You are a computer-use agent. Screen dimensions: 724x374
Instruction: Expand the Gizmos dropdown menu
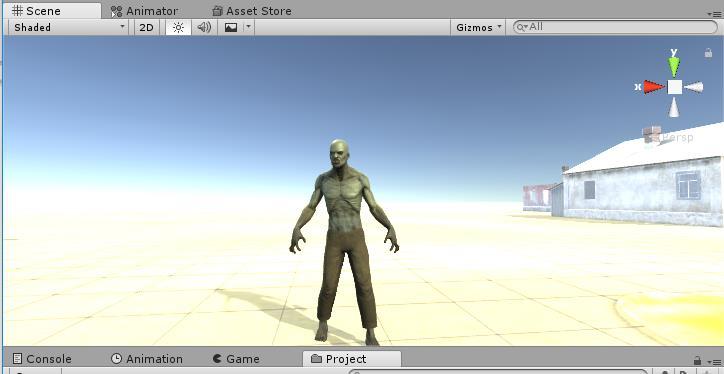click(x=478, y=27)
